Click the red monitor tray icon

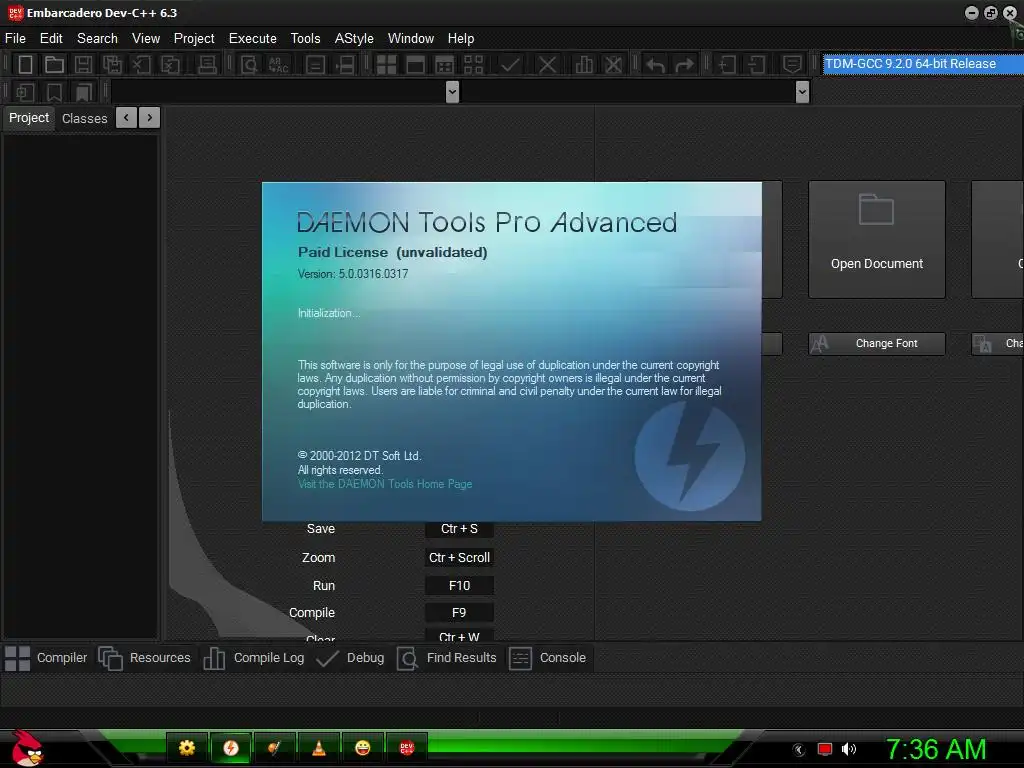pos(825,749)
